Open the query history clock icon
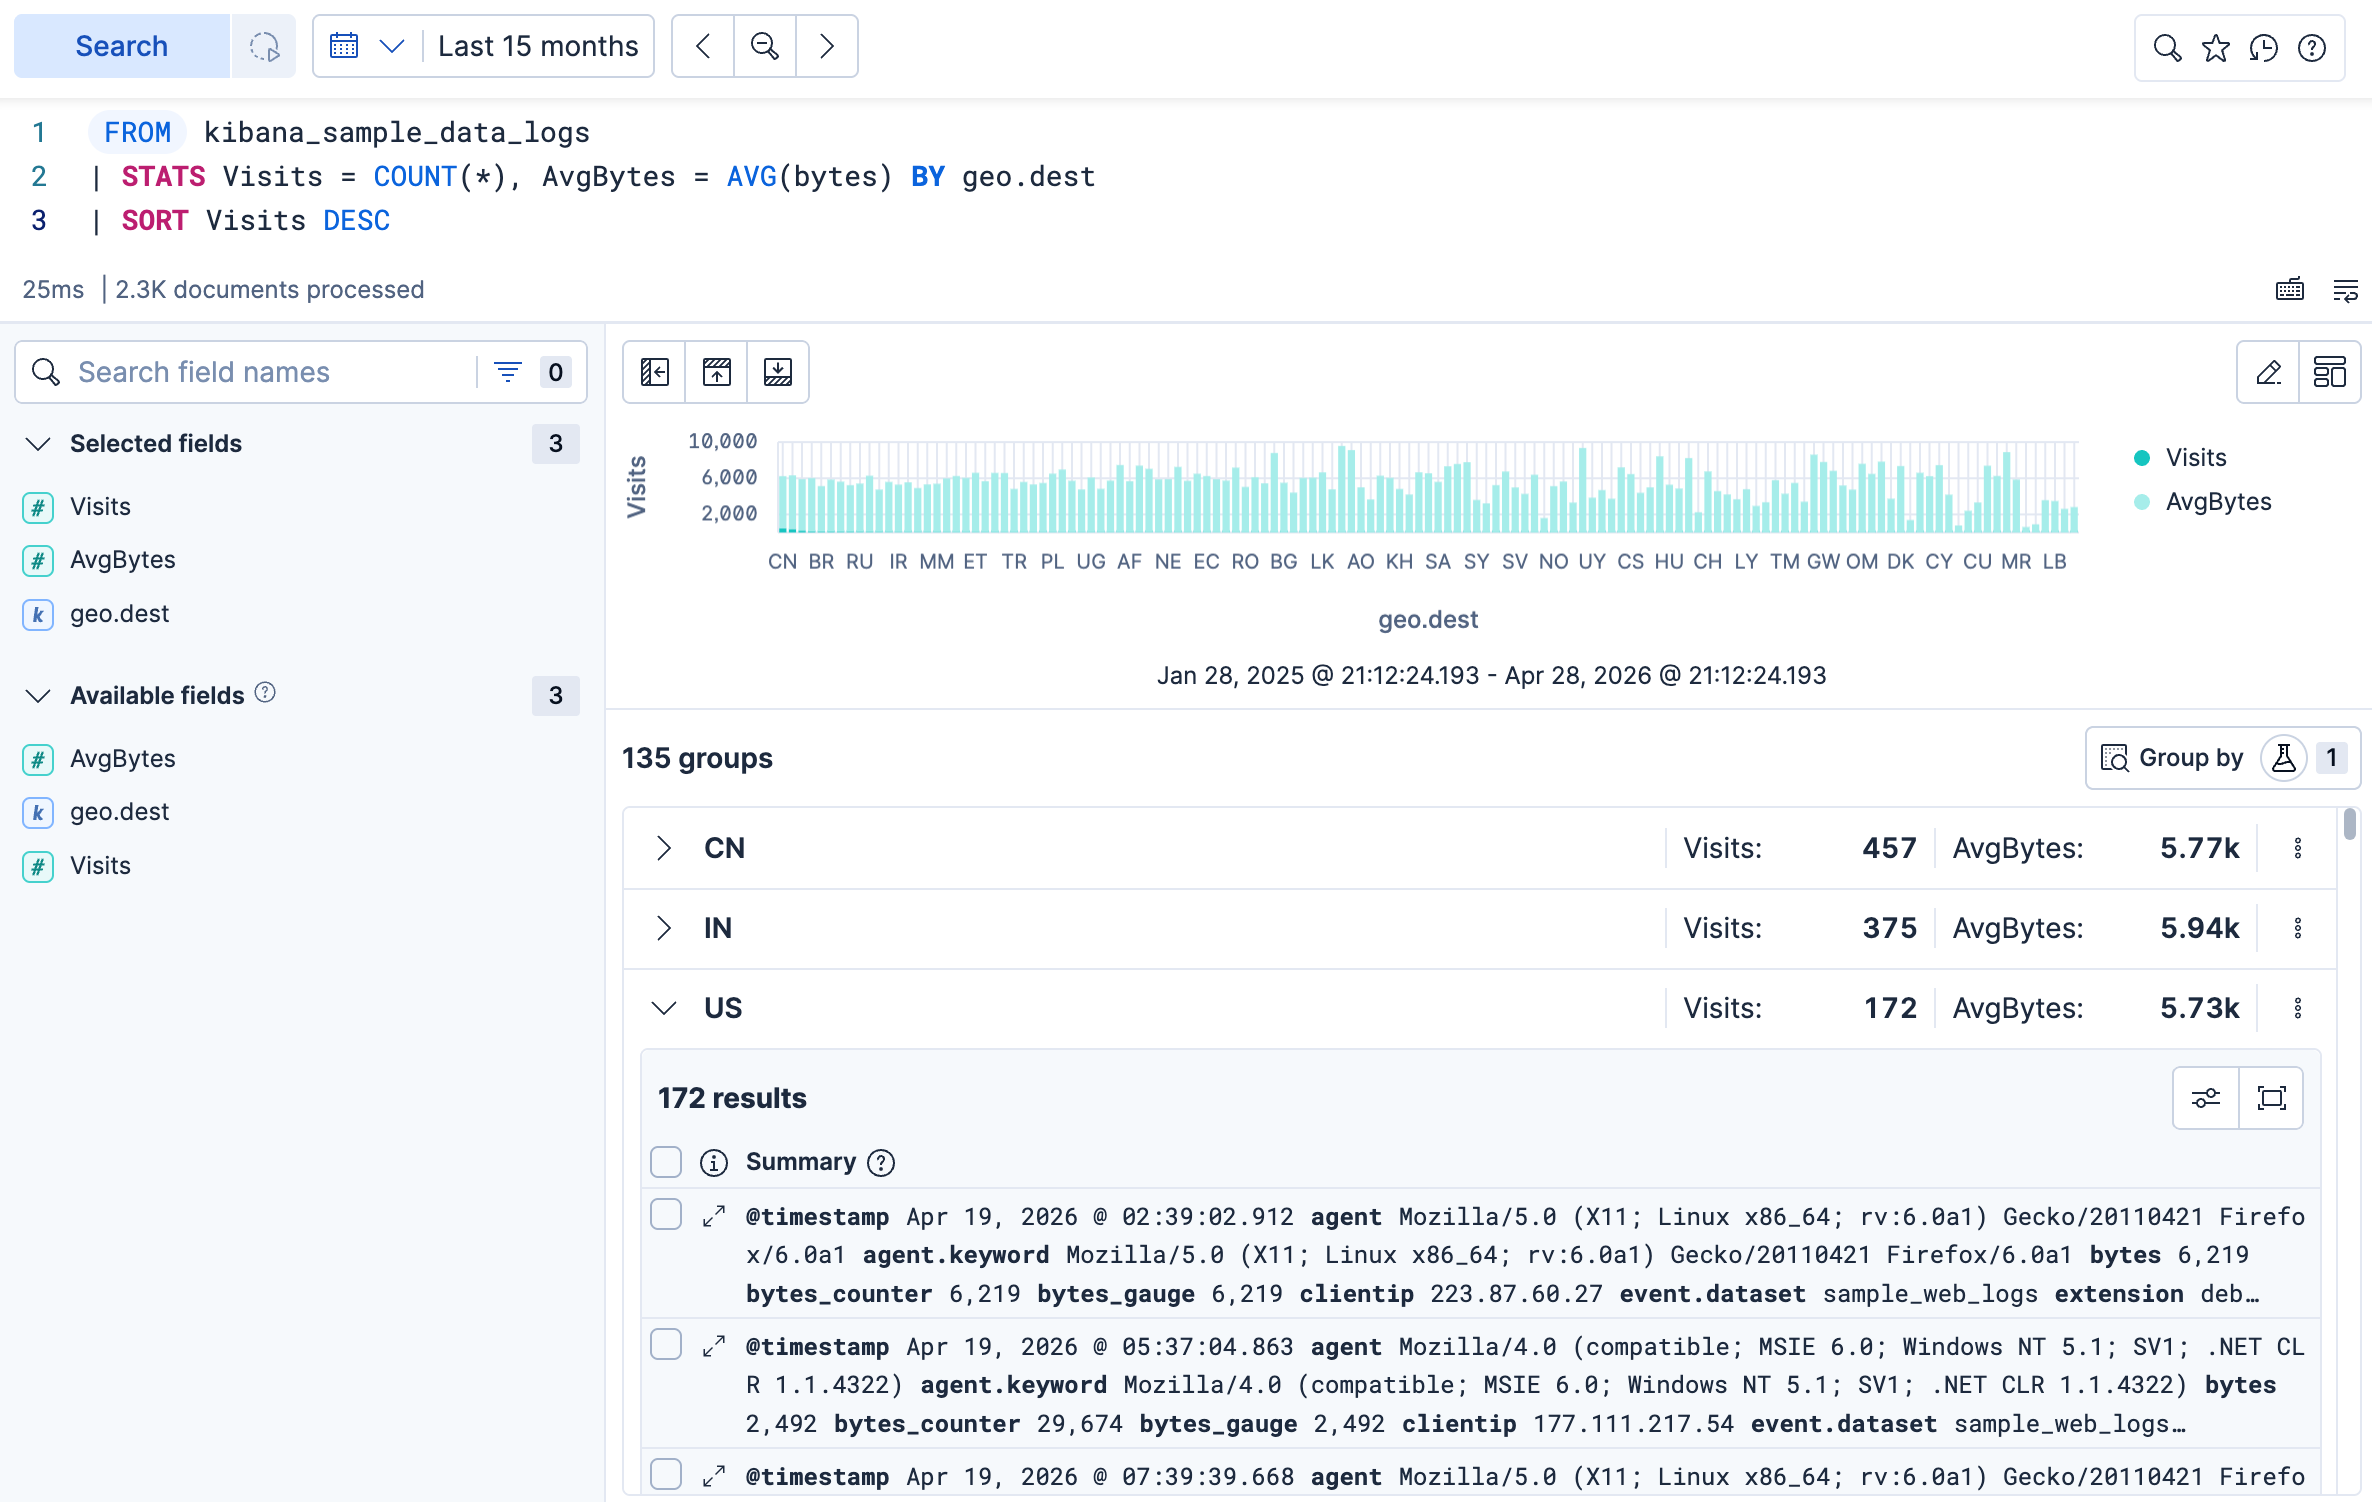The height and width of the screenshot is (1502, 2372). 2263,47
